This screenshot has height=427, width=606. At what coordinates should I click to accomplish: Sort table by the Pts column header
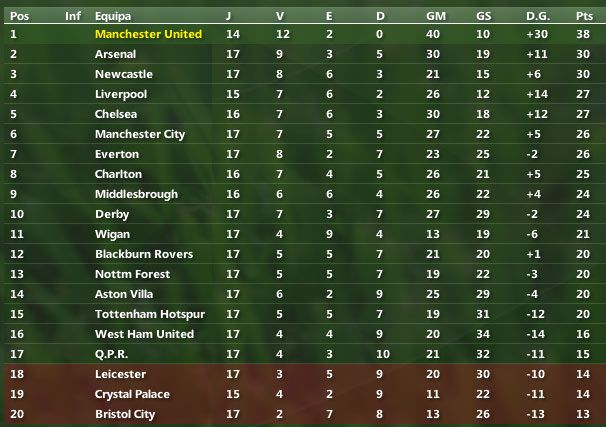[x=584, y=16]
